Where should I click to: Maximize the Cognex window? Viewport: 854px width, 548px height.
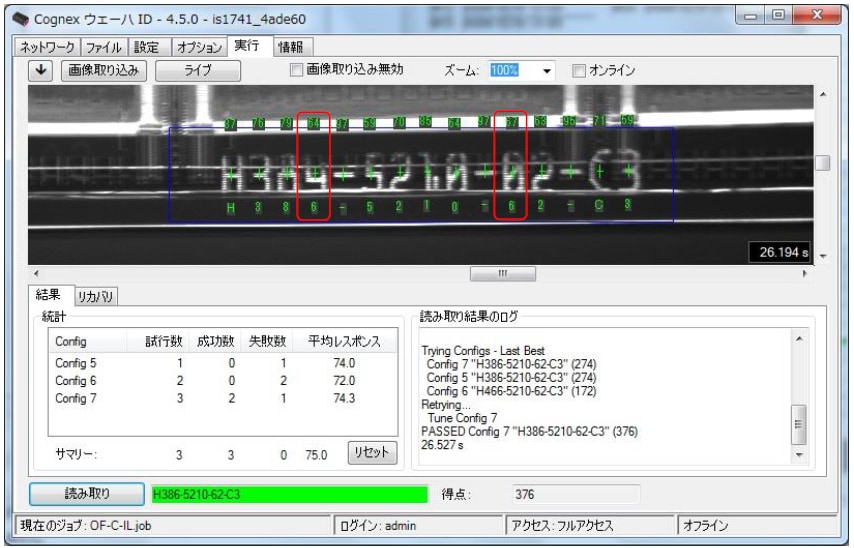tap(779, 15)
